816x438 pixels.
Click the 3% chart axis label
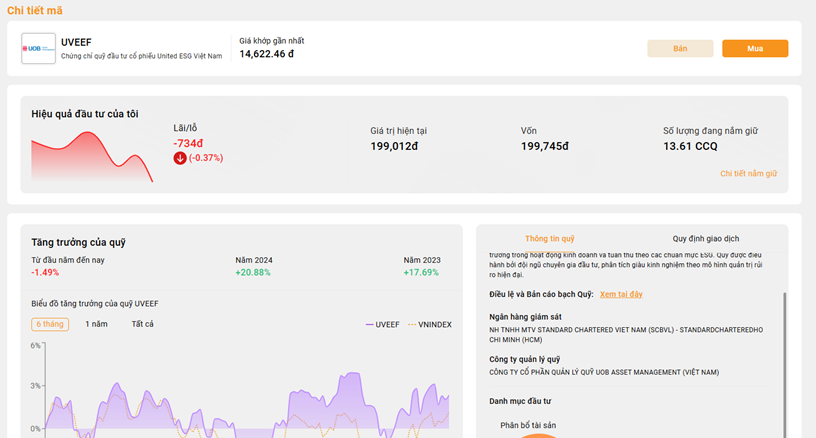[35, 386]
